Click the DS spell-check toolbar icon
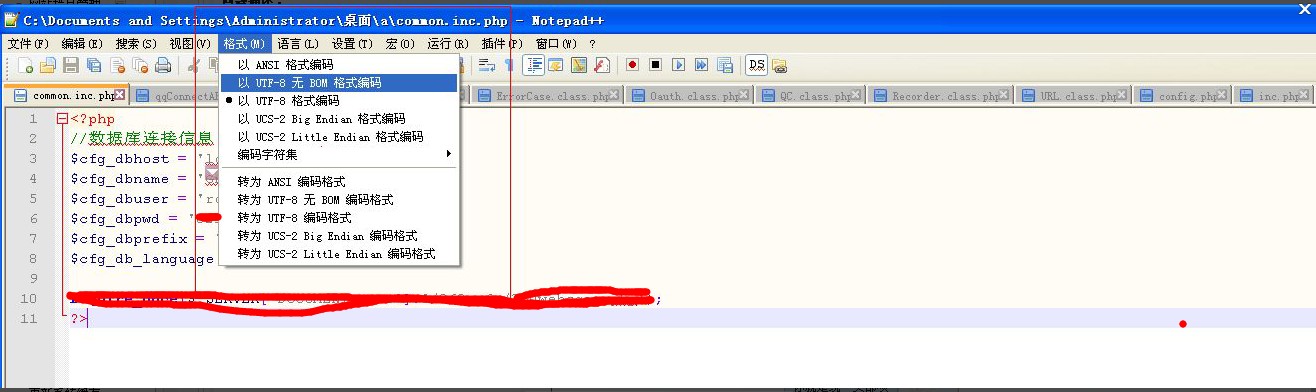The width and height of the screenshot is (1316, 392). (x=756, y=65)
